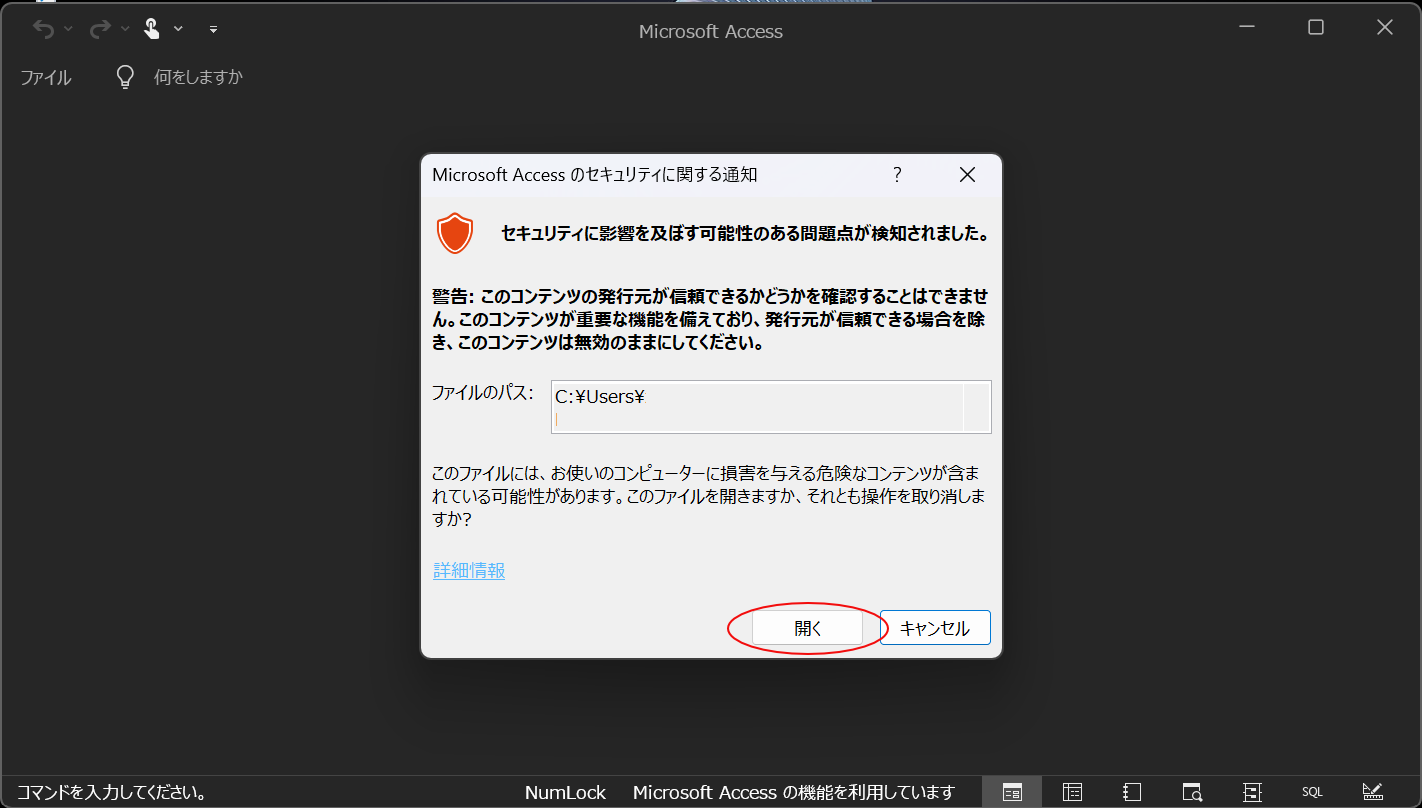Click the NumLock status bar indicator

[565, 793]
